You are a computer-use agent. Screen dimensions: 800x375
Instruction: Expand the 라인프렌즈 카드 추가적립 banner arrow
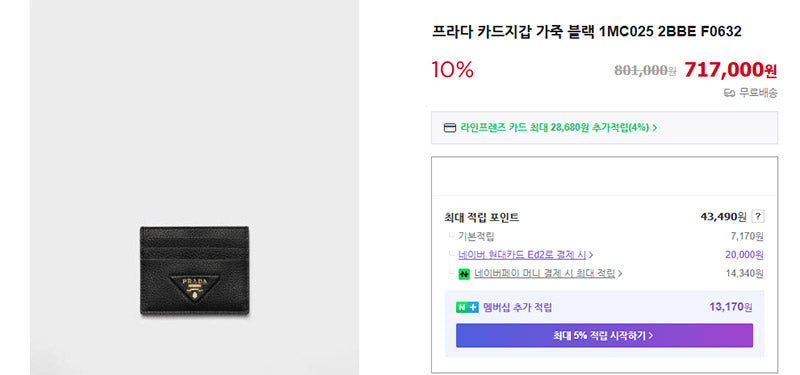click(x=655, y=128)
